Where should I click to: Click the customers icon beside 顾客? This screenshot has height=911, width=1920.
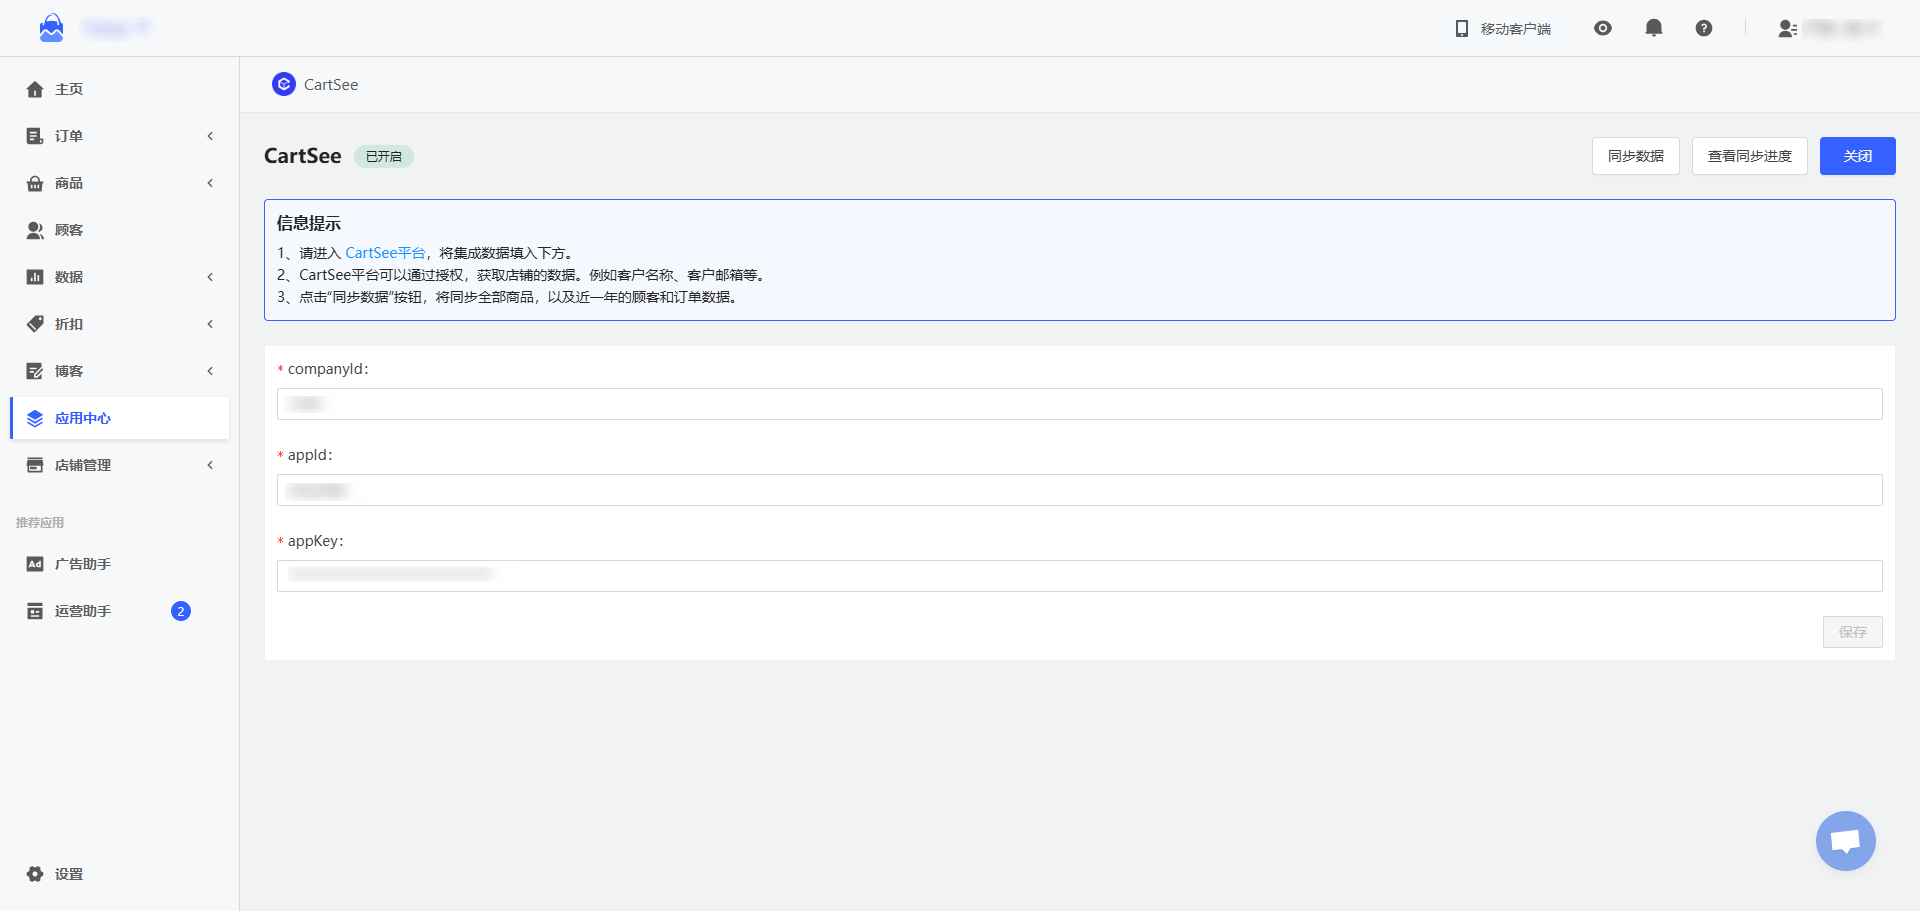coord(35,230)
